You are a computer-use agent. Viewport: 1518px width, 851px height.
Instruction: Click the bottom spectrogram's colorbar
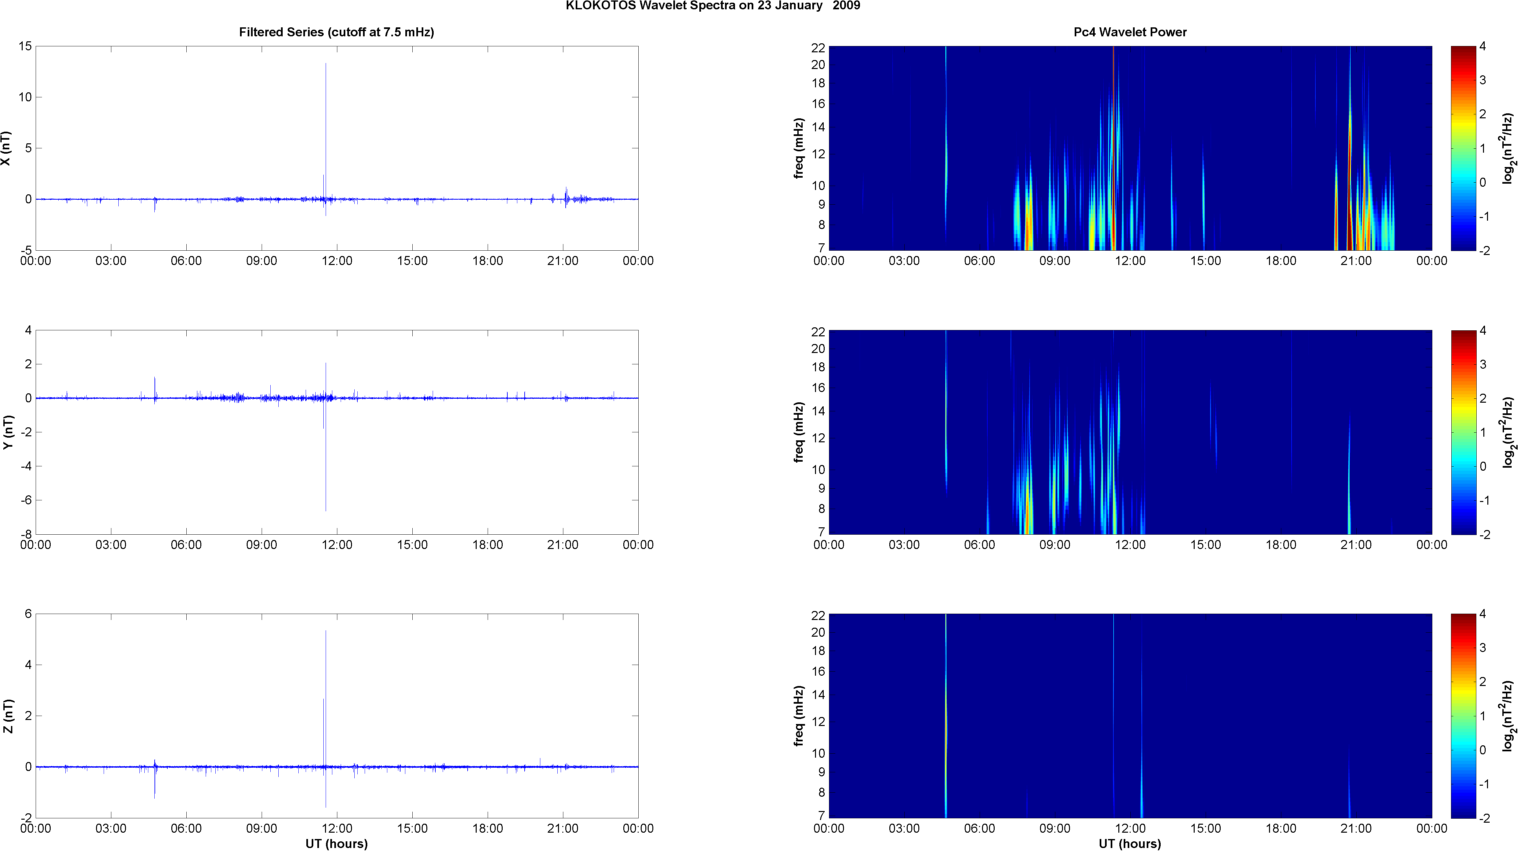tap(1462, 716)
